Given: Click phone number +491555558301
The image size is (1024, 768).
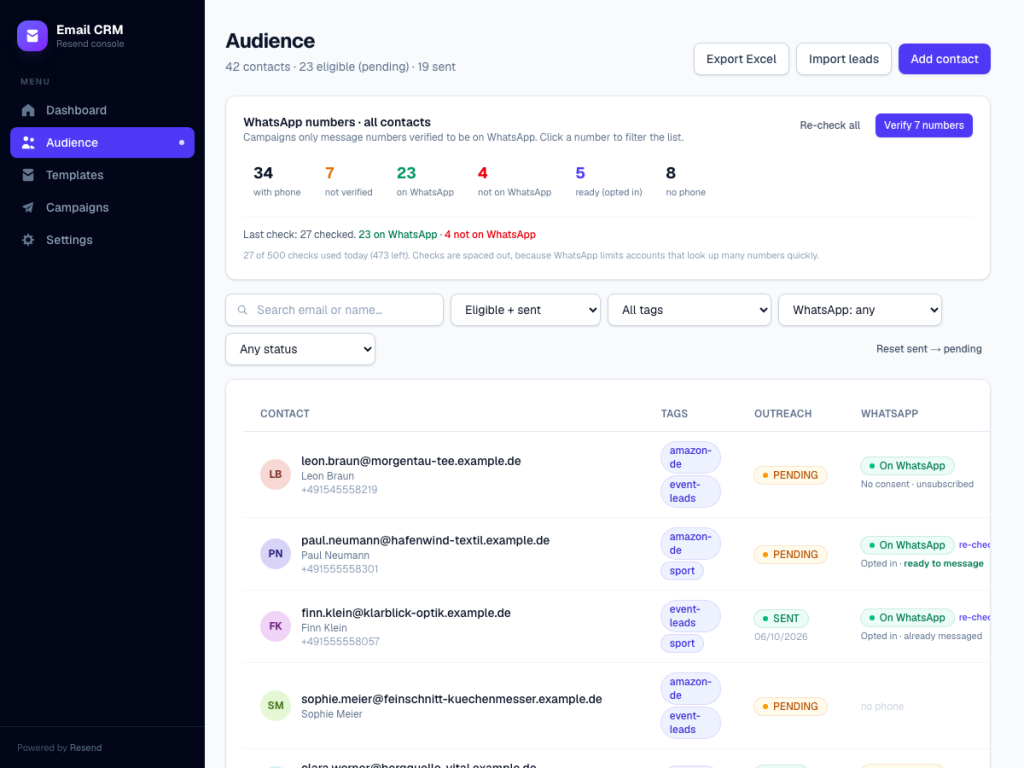Looking at the screenshot, I should click(x=340, y=569).
